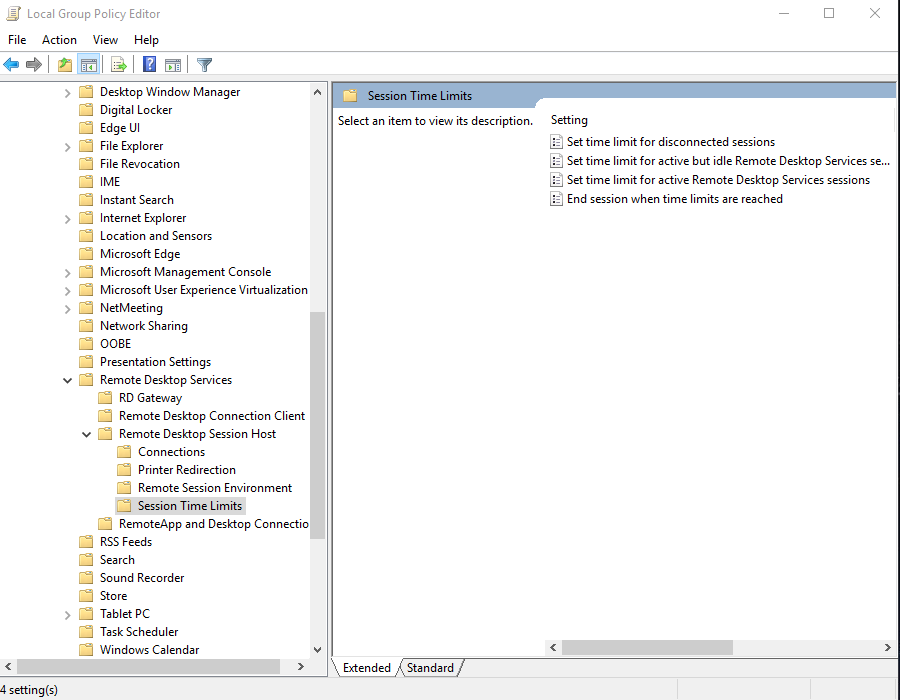The height and width of the screenshot is (700, 900).
Task: Select 'Set time limit for active Remote Desktop Services sessions'
Action: click(719, 180)
